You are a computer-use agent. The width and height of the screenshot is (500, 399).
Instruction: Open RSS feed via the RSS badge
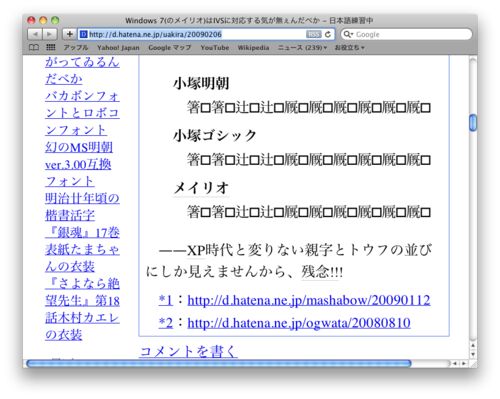tap(314, 34)
